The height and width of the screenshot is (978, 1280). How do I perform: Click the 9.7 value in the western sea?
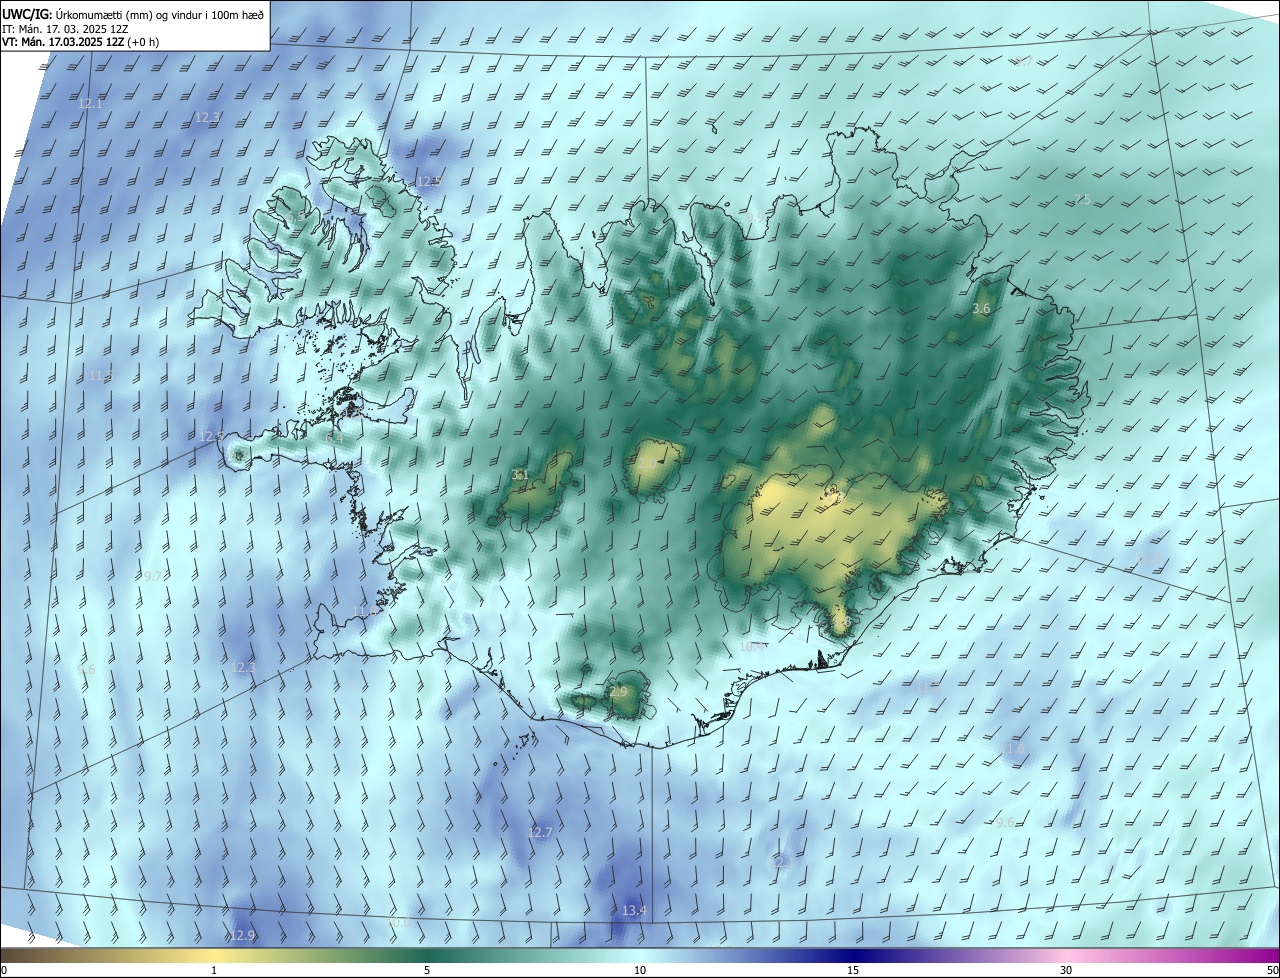click(153, 577)
